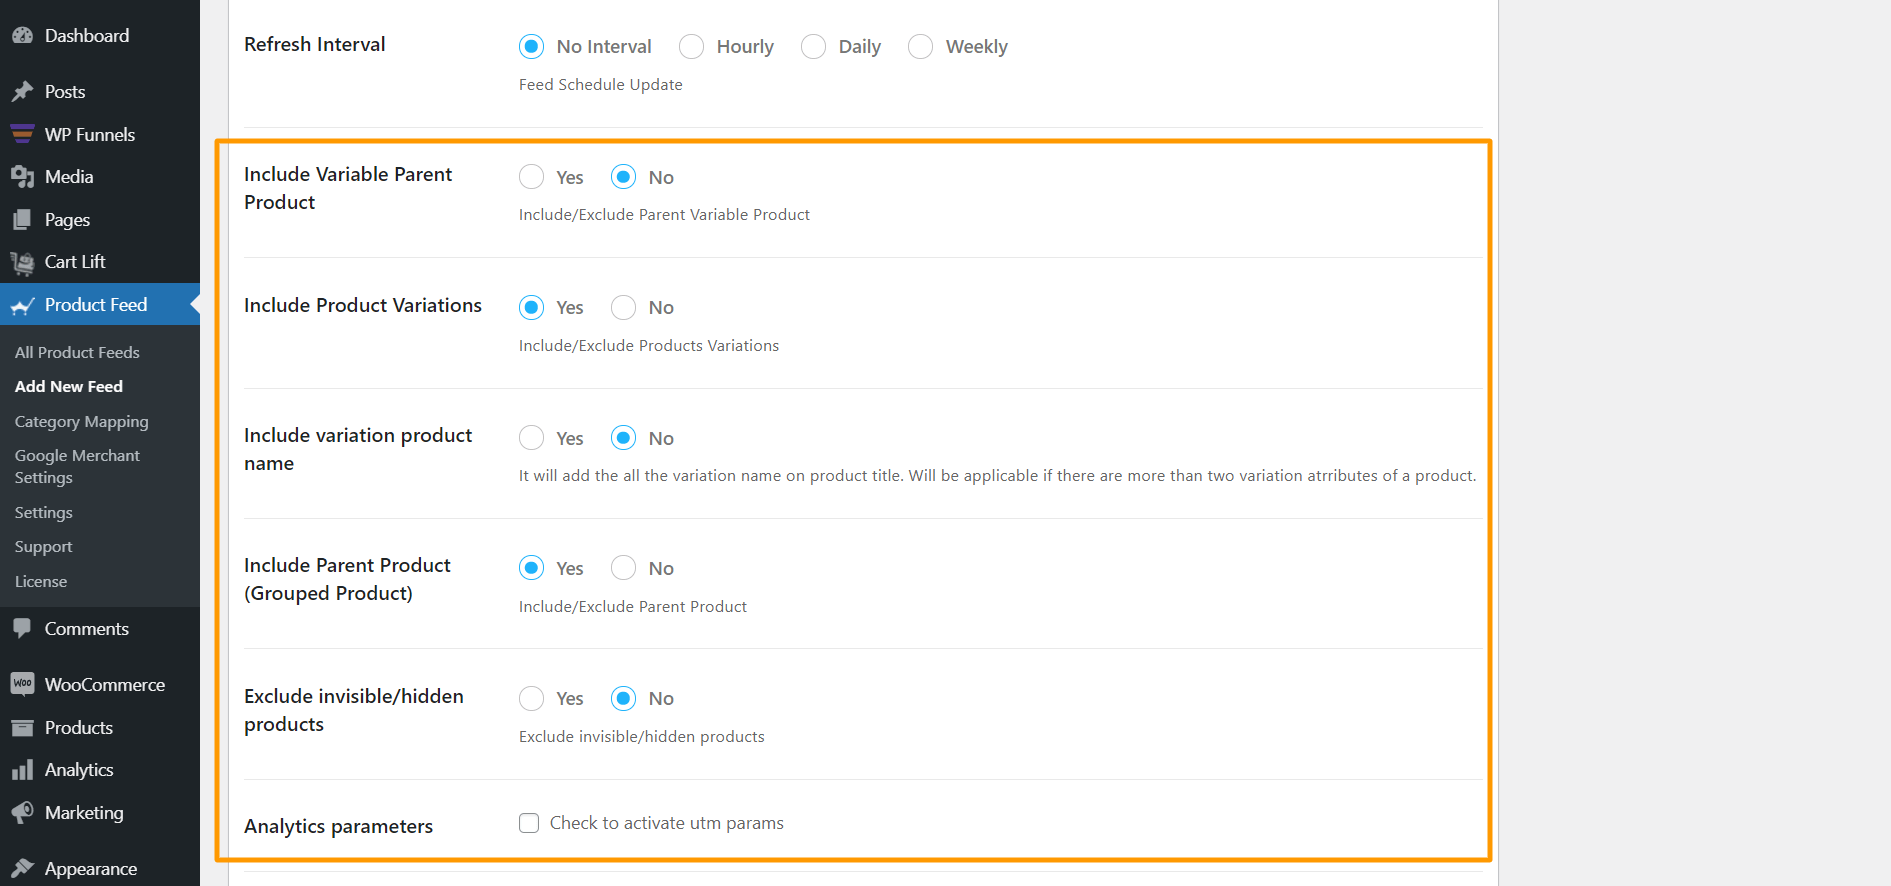
Task: Click 'Include/Exclude Parent Variable Product' description
Action: (664, 215)
